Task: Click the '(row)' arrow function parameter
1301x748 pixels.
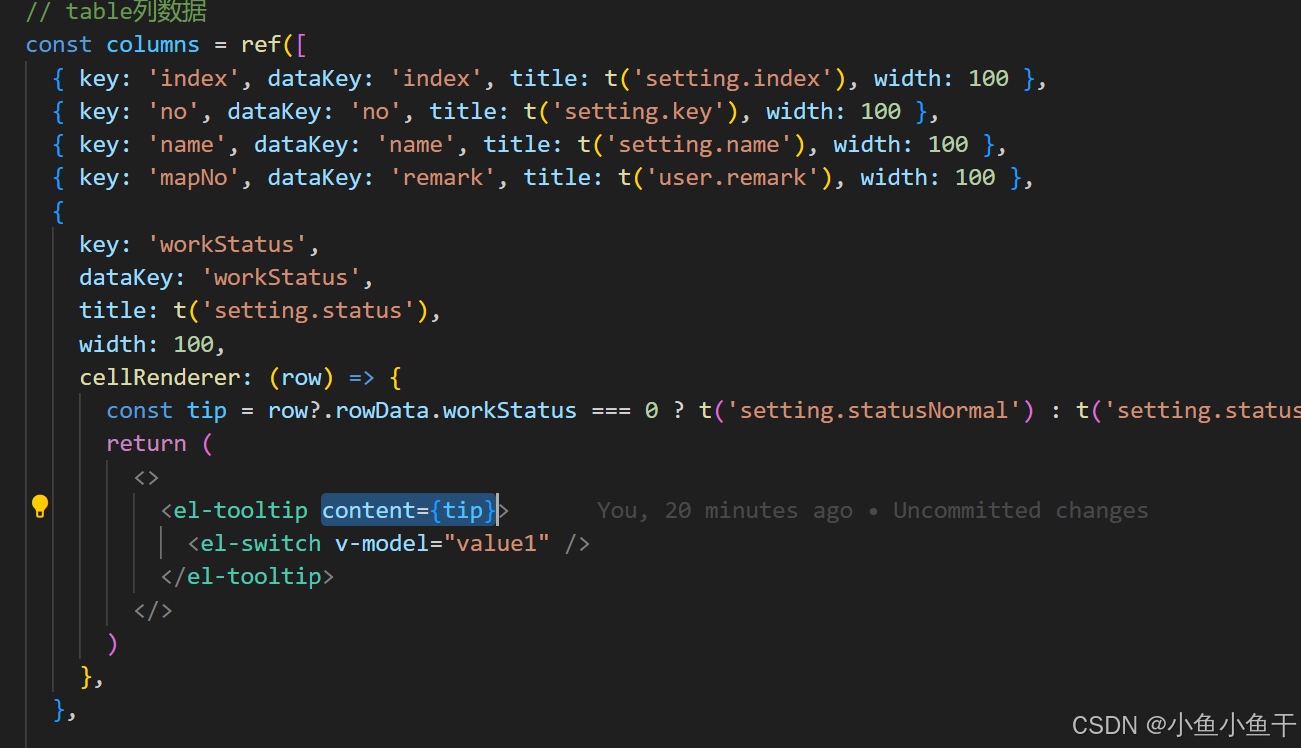Action: click(301, 377)
